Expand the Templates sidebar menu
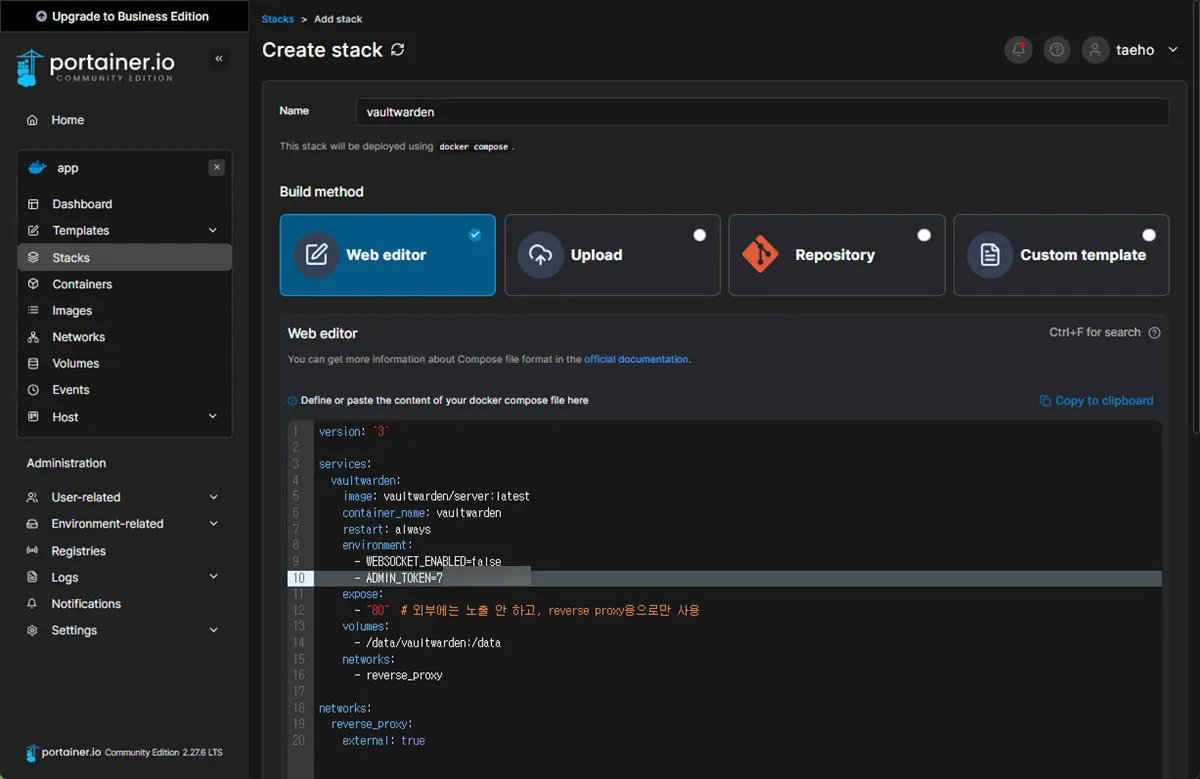This screenshot has height=779, width=1200. pos(124,231)
